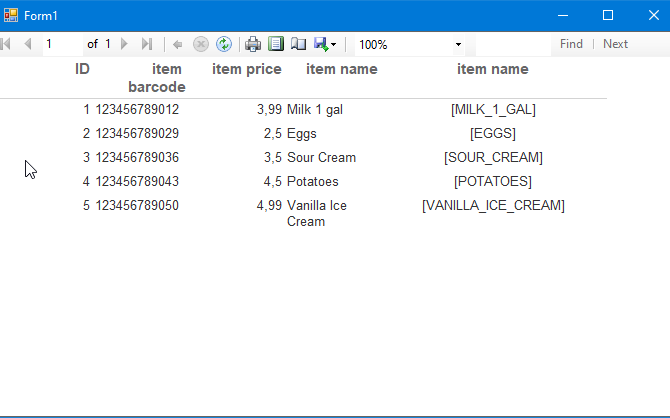Click the item price column header
Image resolution: width=670 pixels, height=418 pixels.
pyautogui.click(x=247, y=69)
